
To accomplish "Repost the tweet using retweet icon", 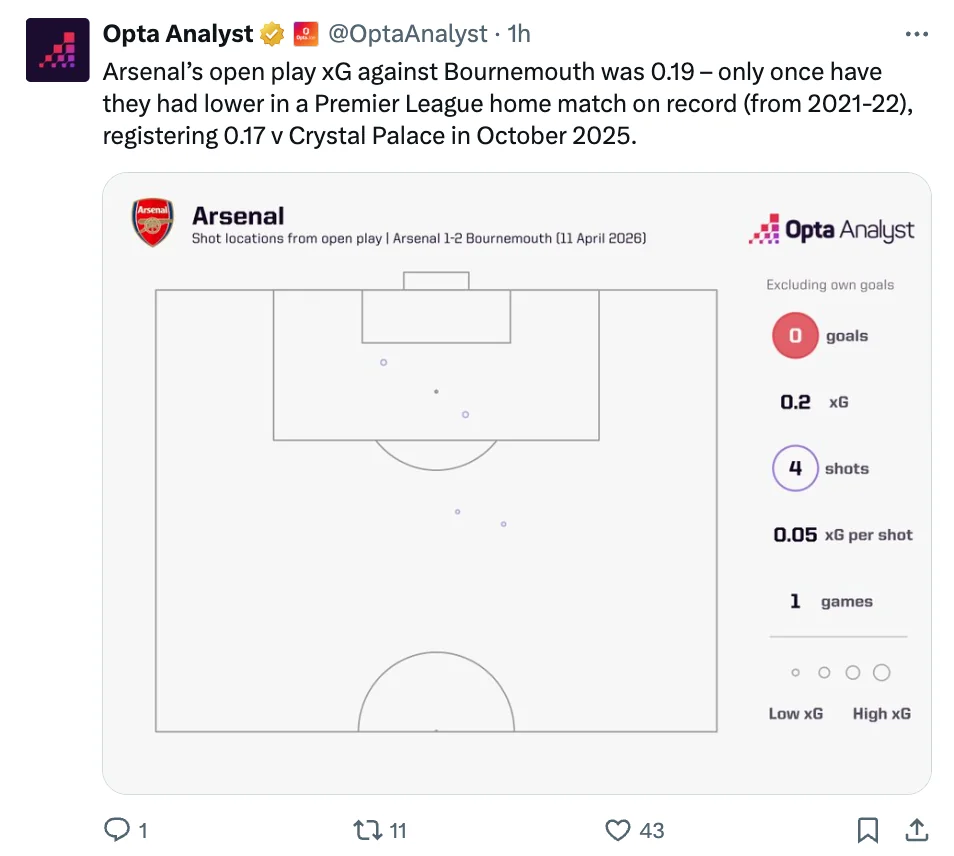I will click(x=366, y=830).
